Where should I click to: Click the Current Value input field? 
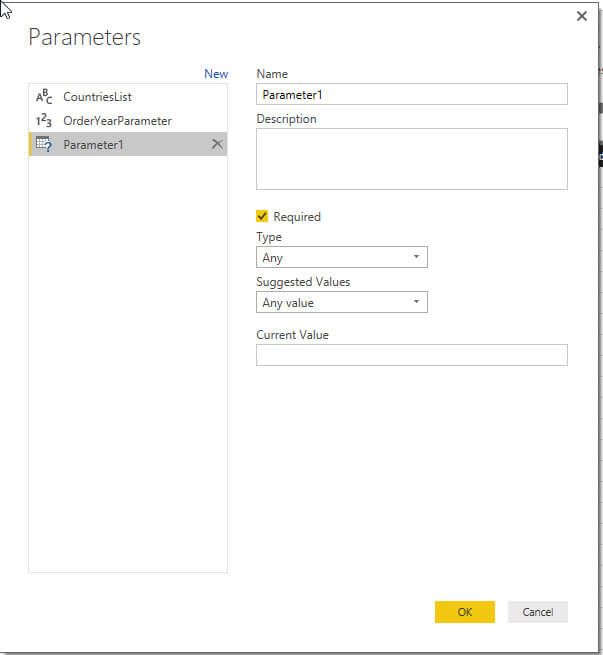click(x=411, y=355)
